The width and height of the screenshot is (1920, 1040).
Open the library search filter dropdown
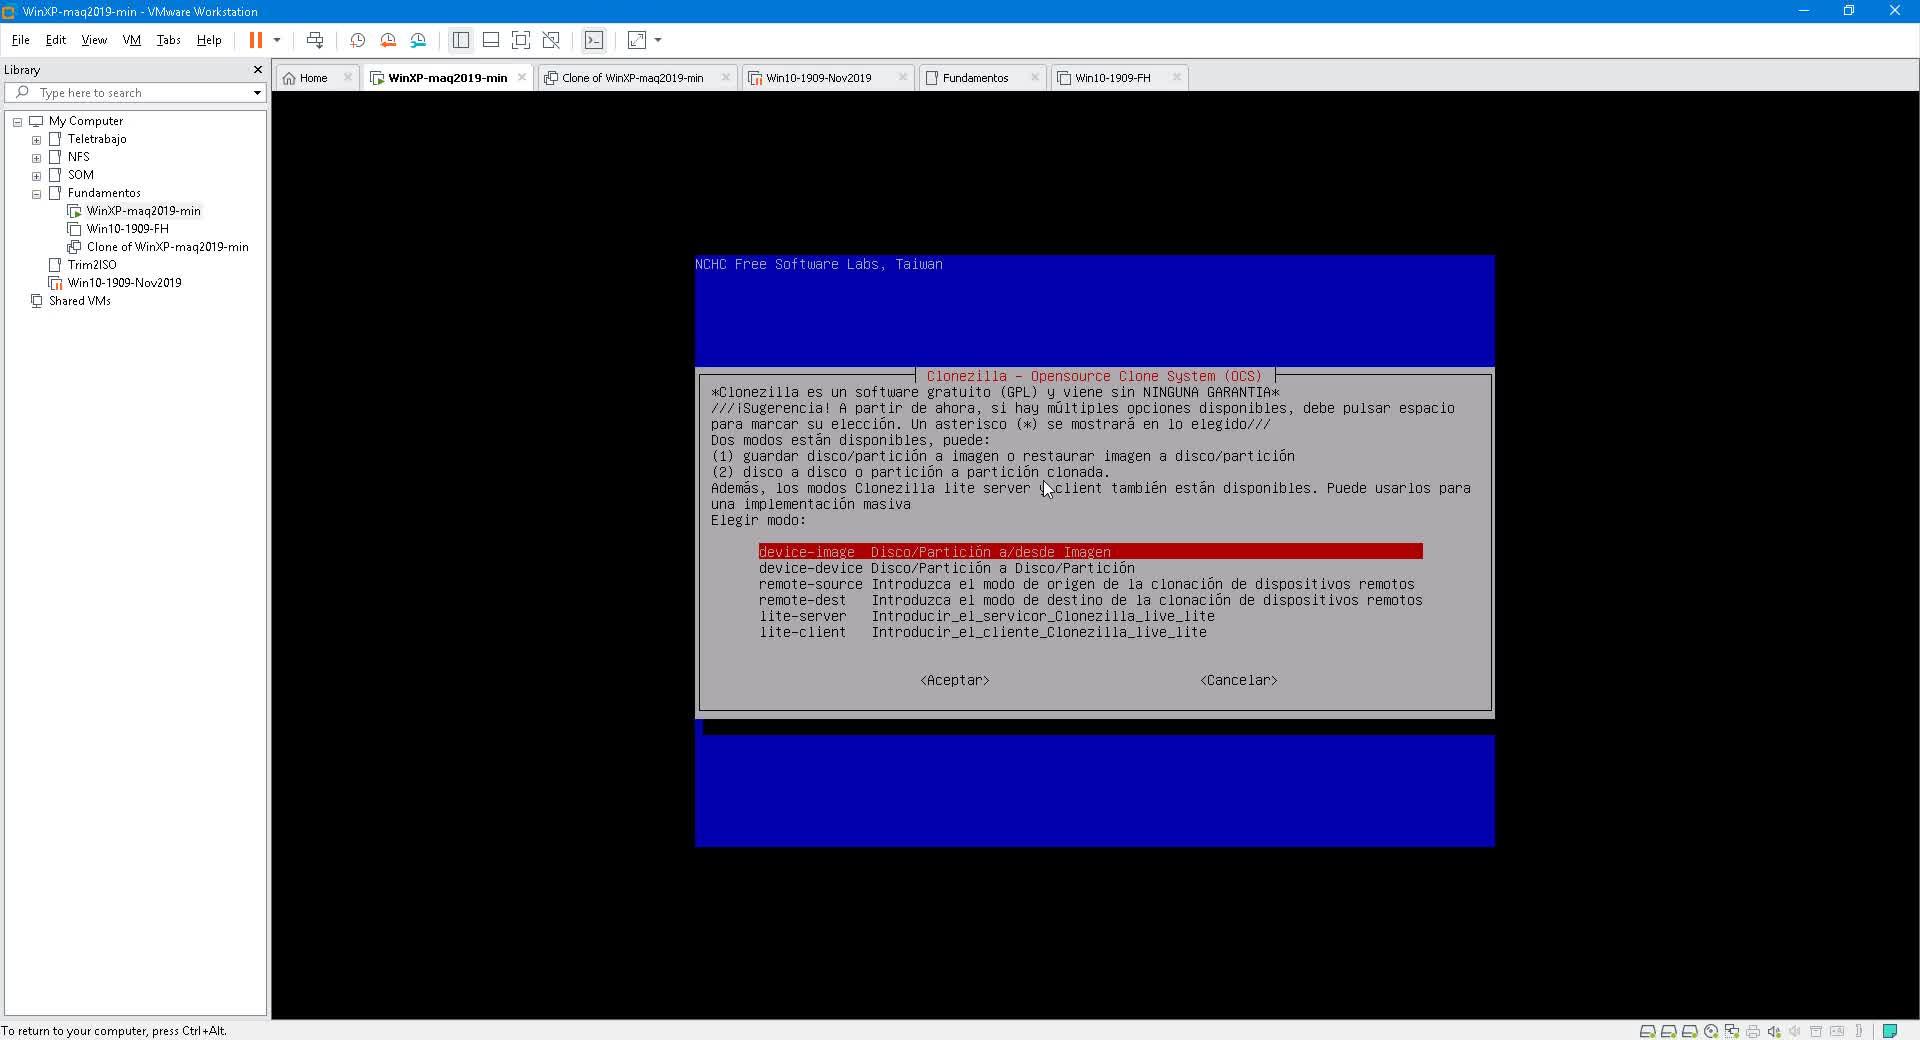pyautogui.click(x=257, y=93)
